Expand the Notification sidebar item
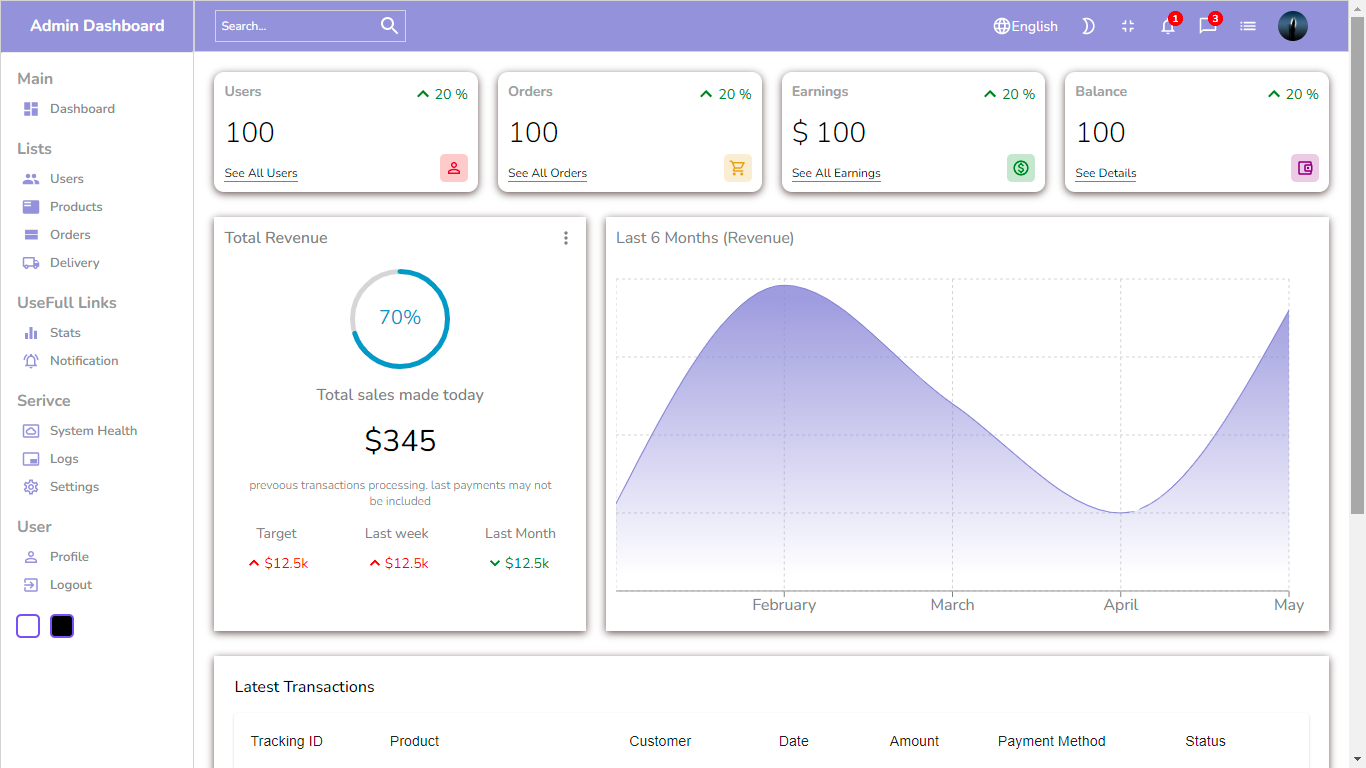The image size is (1366, 768). coord(84,360)
